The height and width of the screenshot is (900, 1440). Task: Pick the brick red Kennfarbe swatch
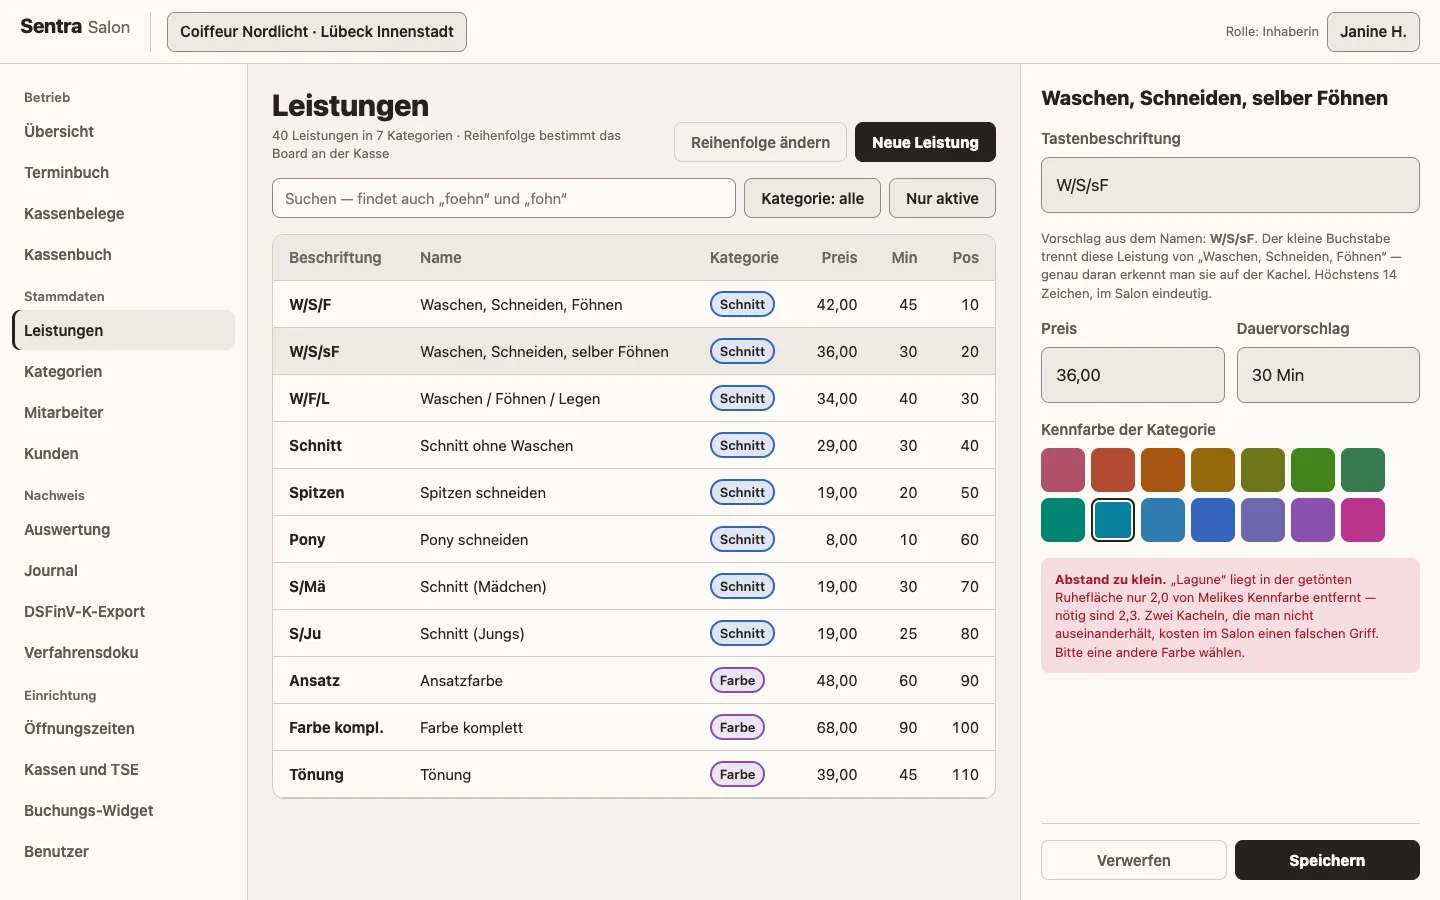tap(1113, 470)
